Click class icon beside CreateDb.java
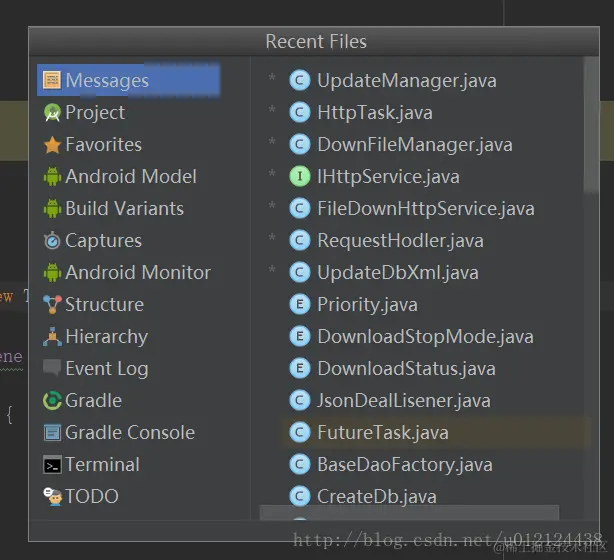The height and width of the screenshot is (560, 614). click(300, 497)
